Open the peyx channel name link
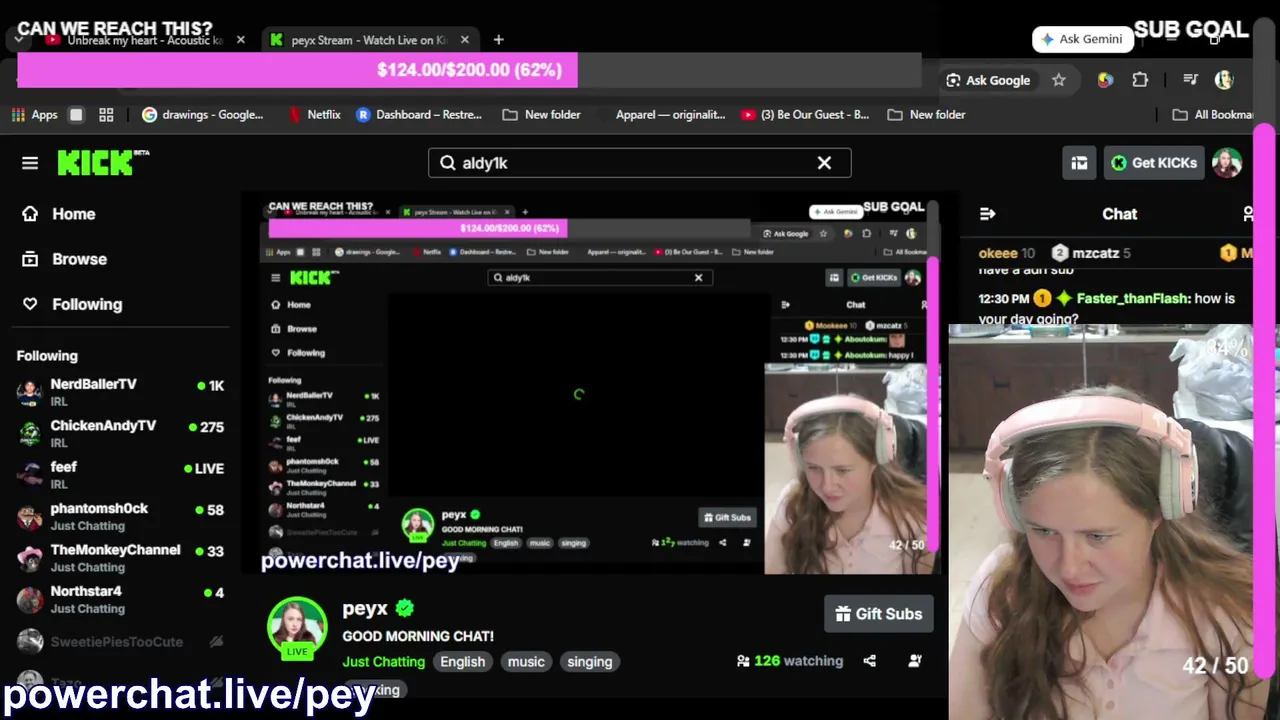The width and height of the screenshot is (1280, 720). point(365,608)
